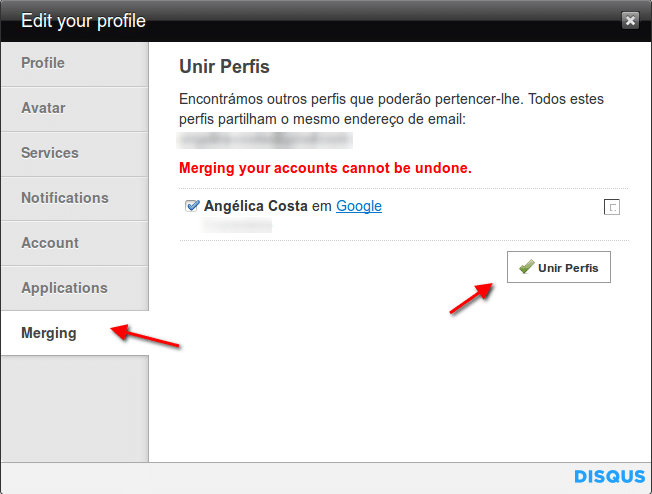
Task: Open the Profile tab
Action: (43, 63)
